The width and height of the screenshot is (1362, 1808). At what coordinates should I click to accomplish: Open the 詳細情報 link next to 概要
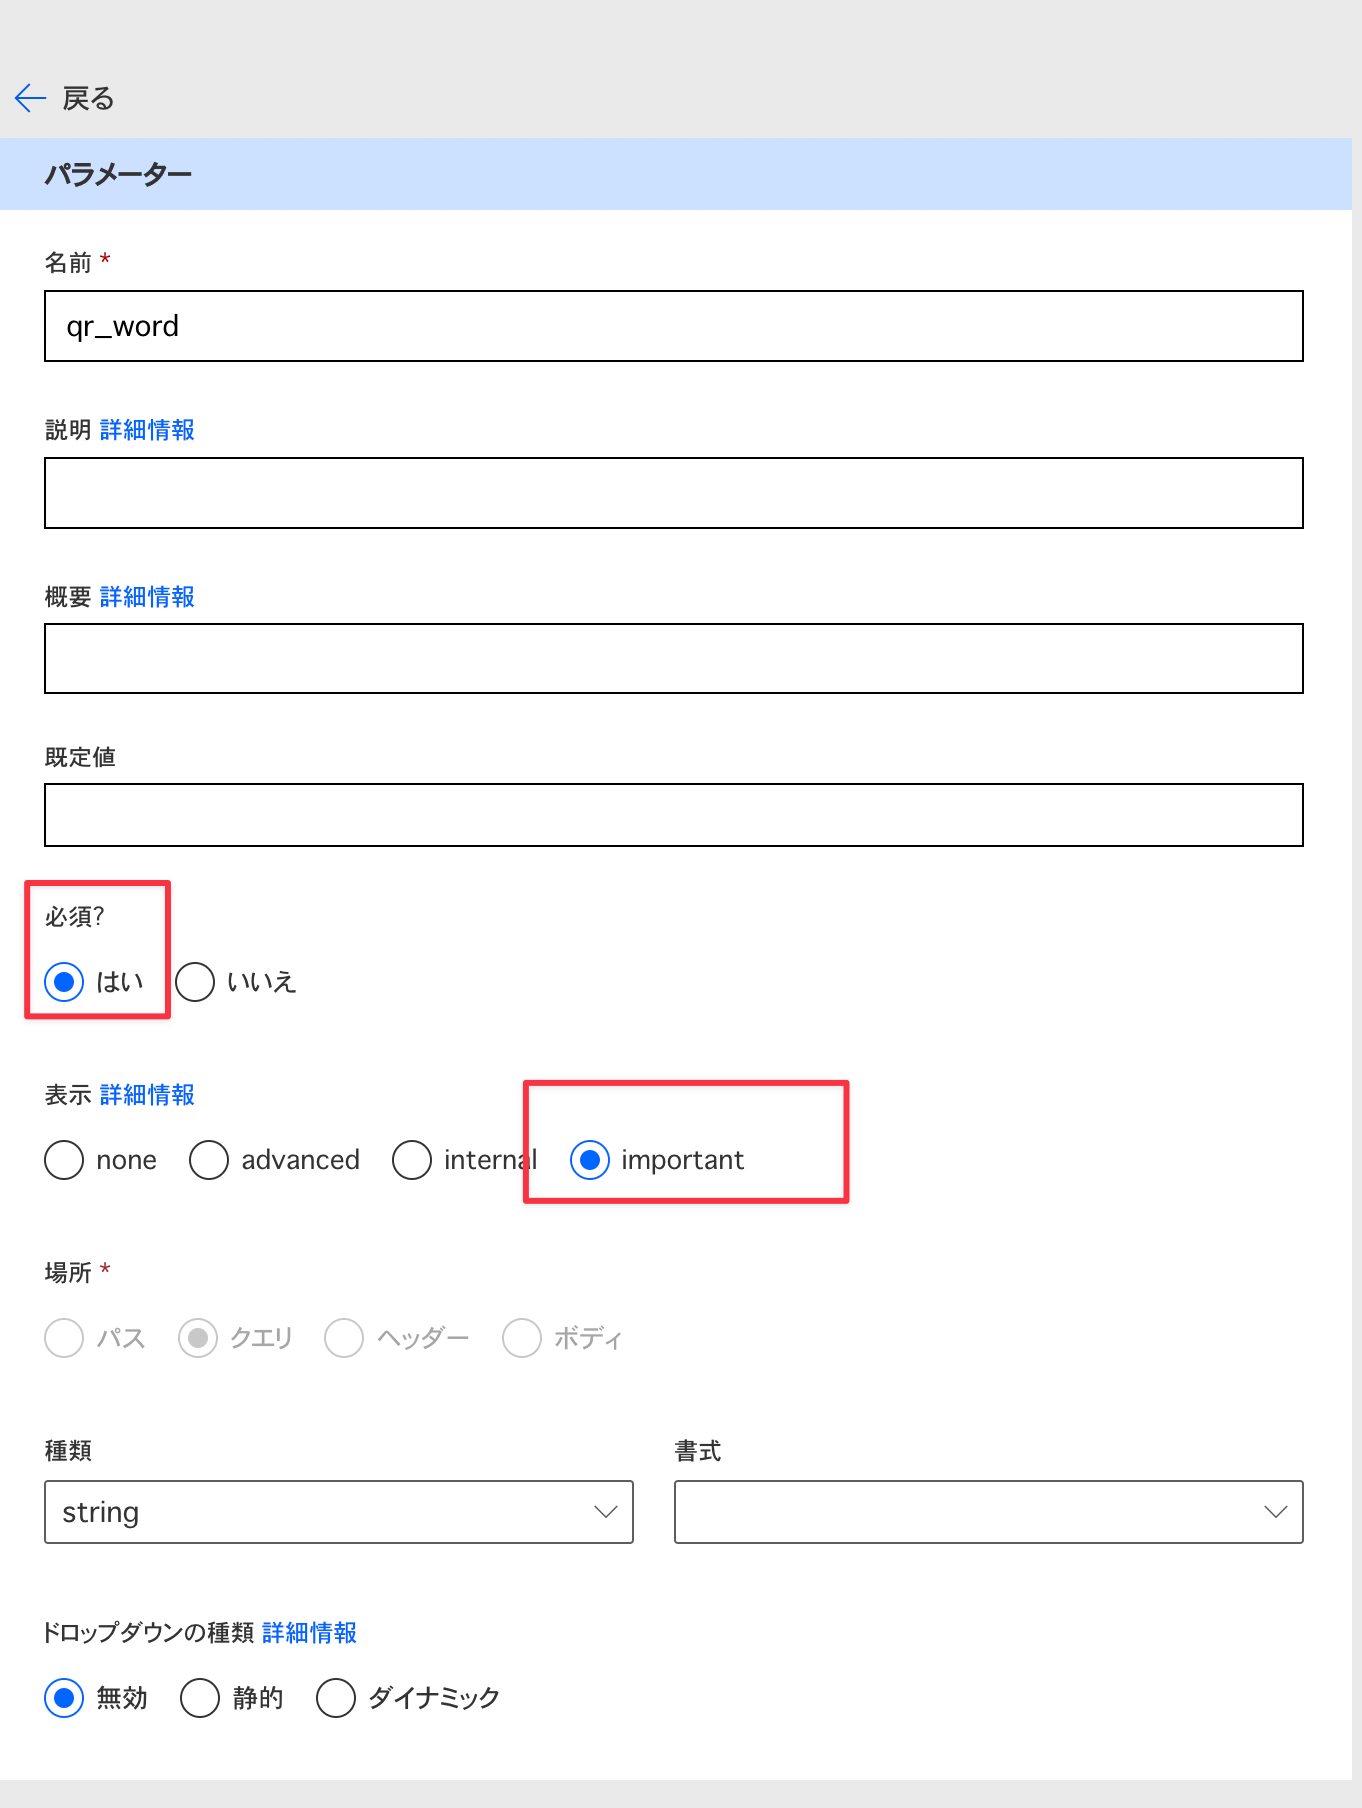147,597
